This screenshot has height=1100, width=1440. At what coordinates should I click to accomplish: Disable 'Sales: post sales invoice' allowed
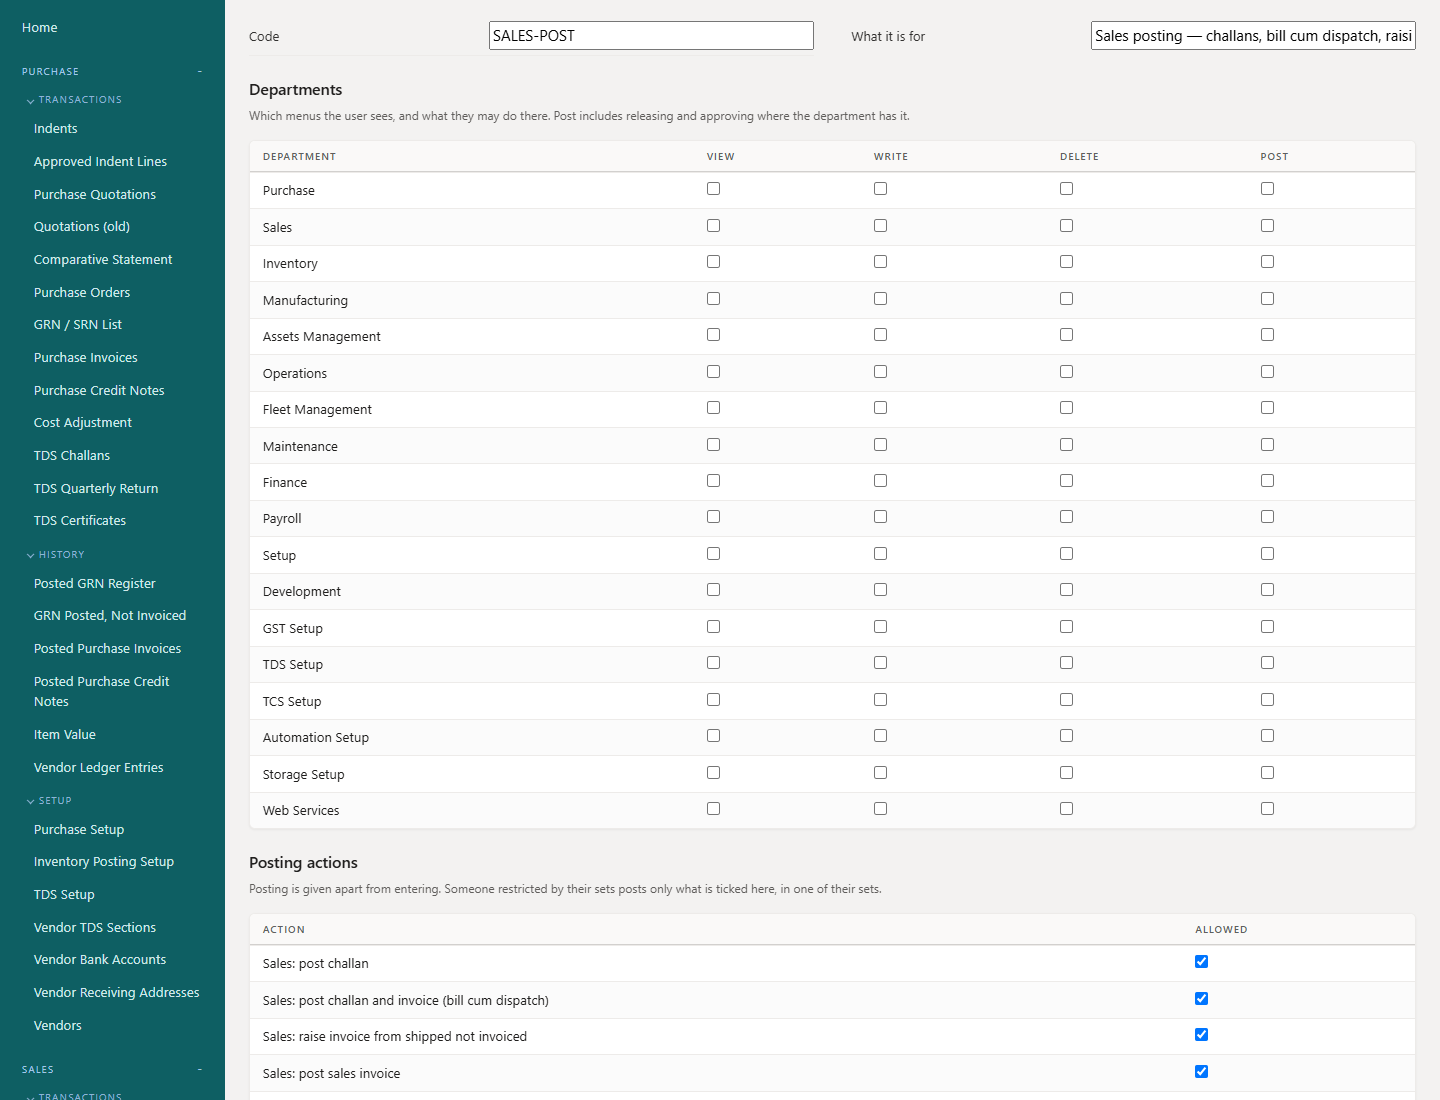[x=1201, y=1072]
